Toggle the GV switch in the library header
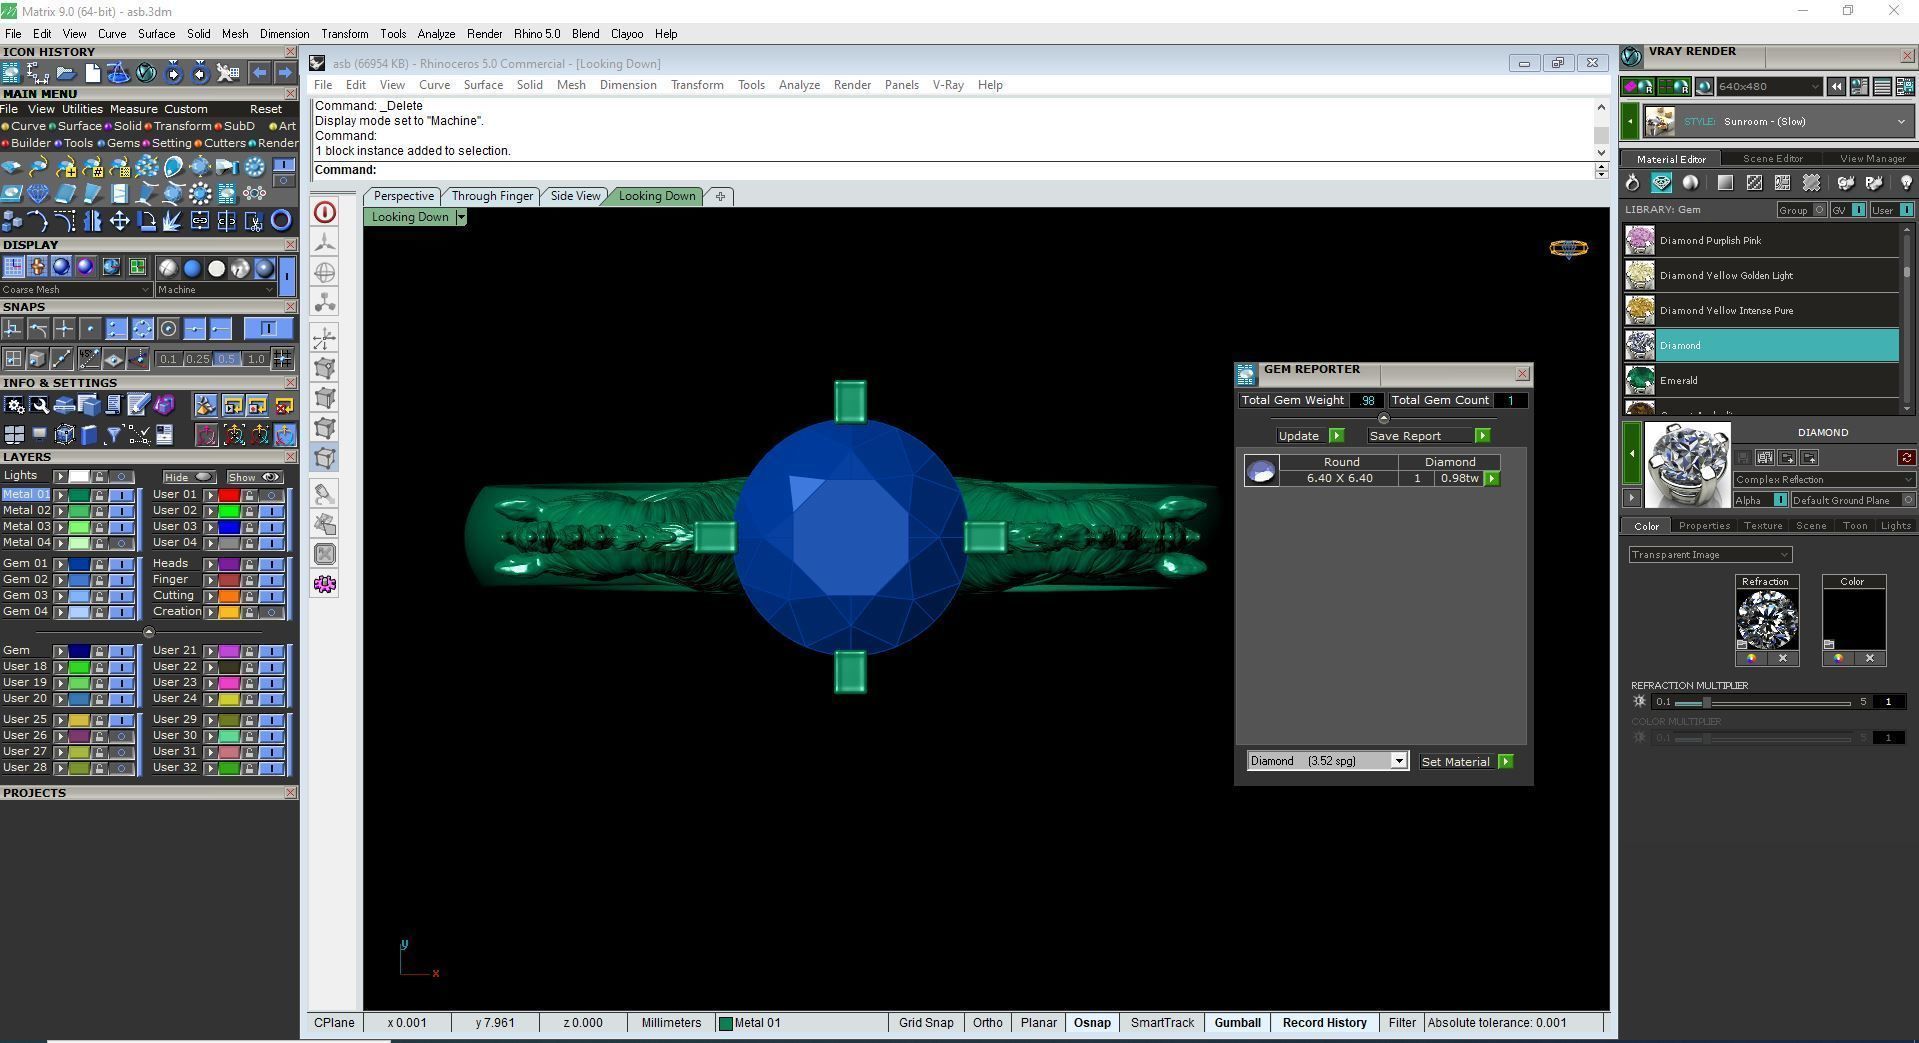 pos(1858,210)
